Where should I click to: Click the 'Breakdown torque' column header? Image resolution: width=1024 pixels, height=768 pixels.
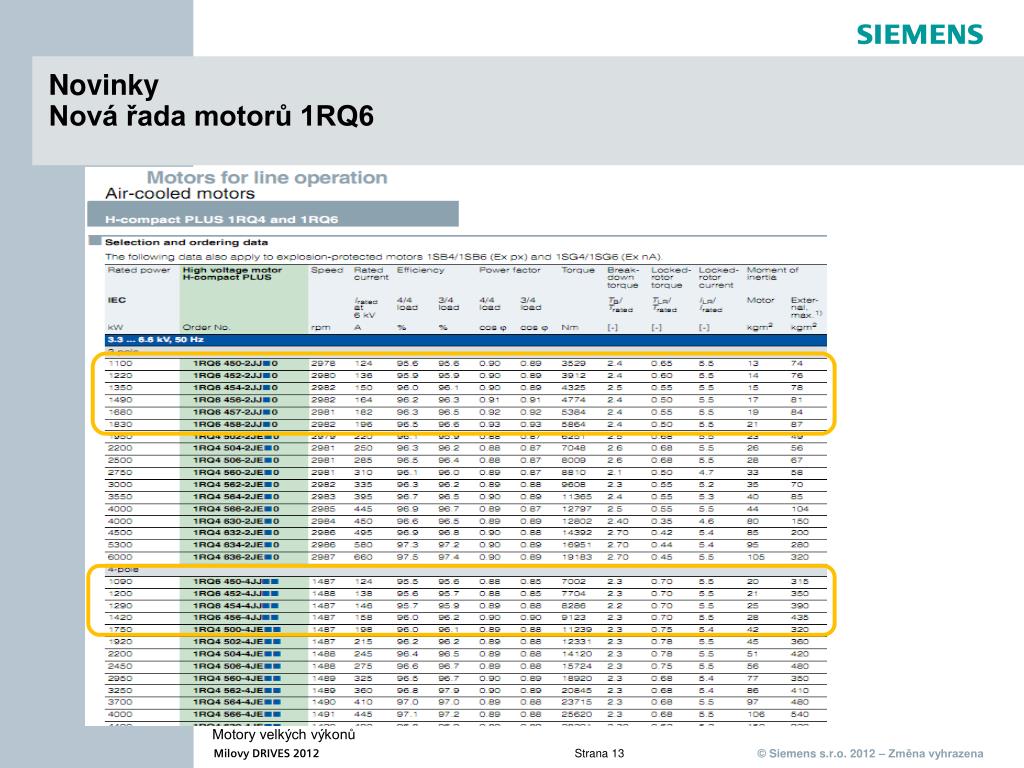(622, 278)
